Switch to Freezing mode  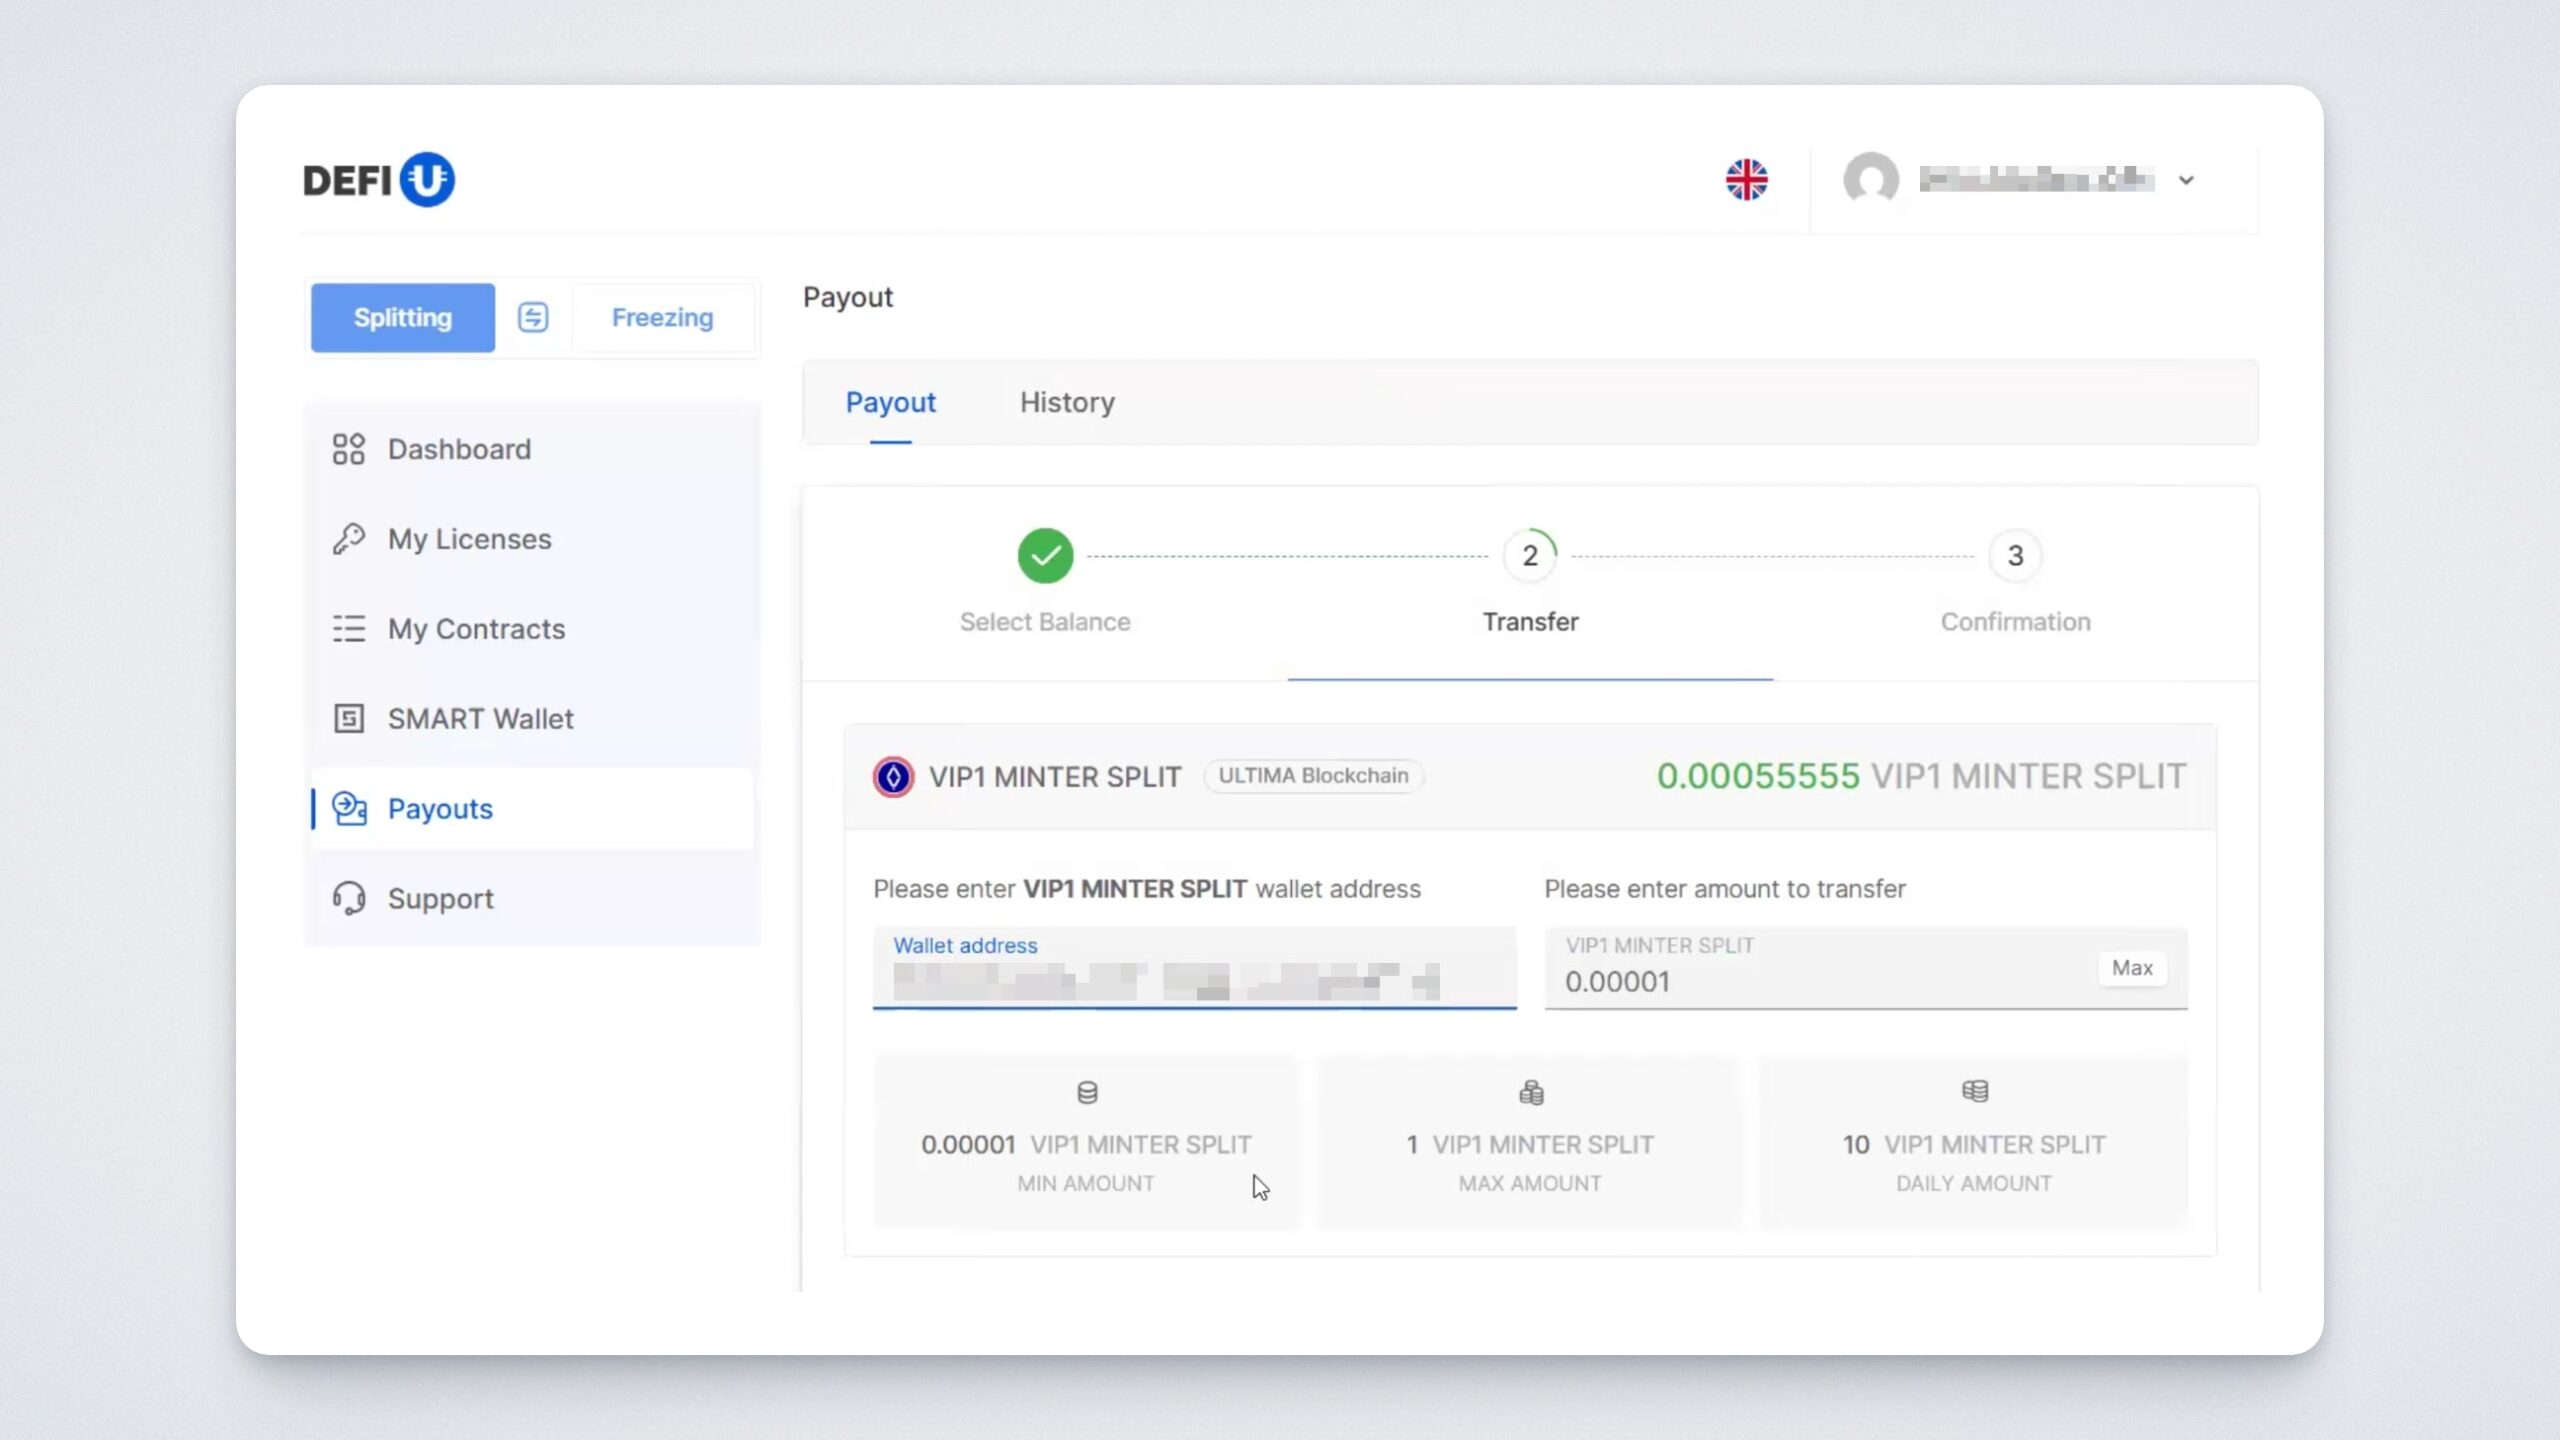[662, 317]
